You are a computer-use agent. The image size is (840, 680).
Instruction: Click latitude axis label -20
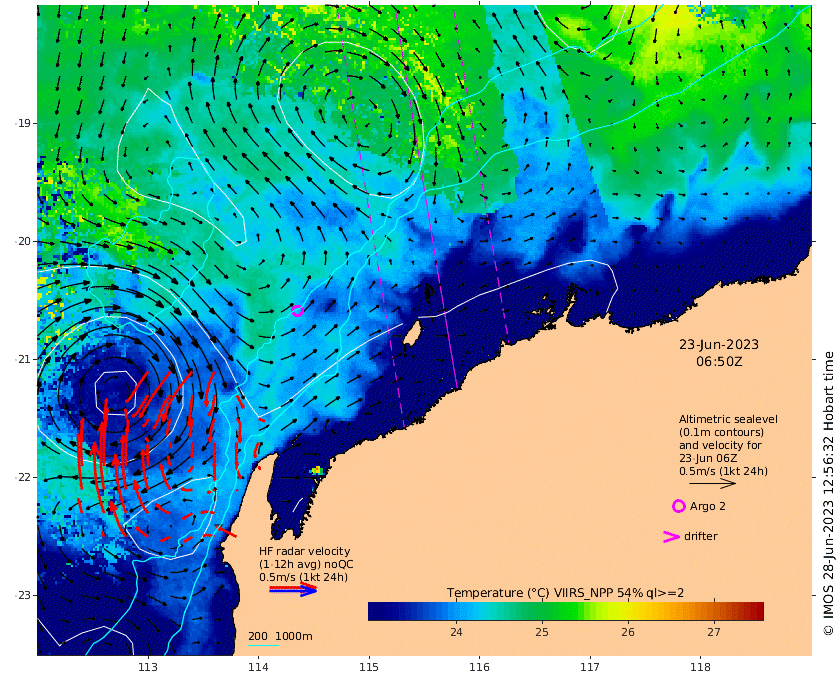(x=22, y=242)
